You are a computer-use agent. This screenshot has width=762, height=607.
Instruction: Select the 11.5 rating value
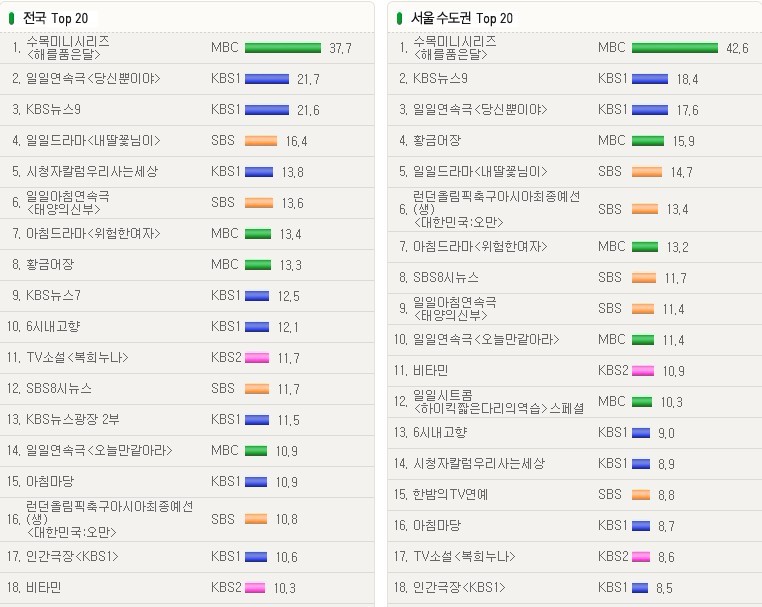pos(289,420)
